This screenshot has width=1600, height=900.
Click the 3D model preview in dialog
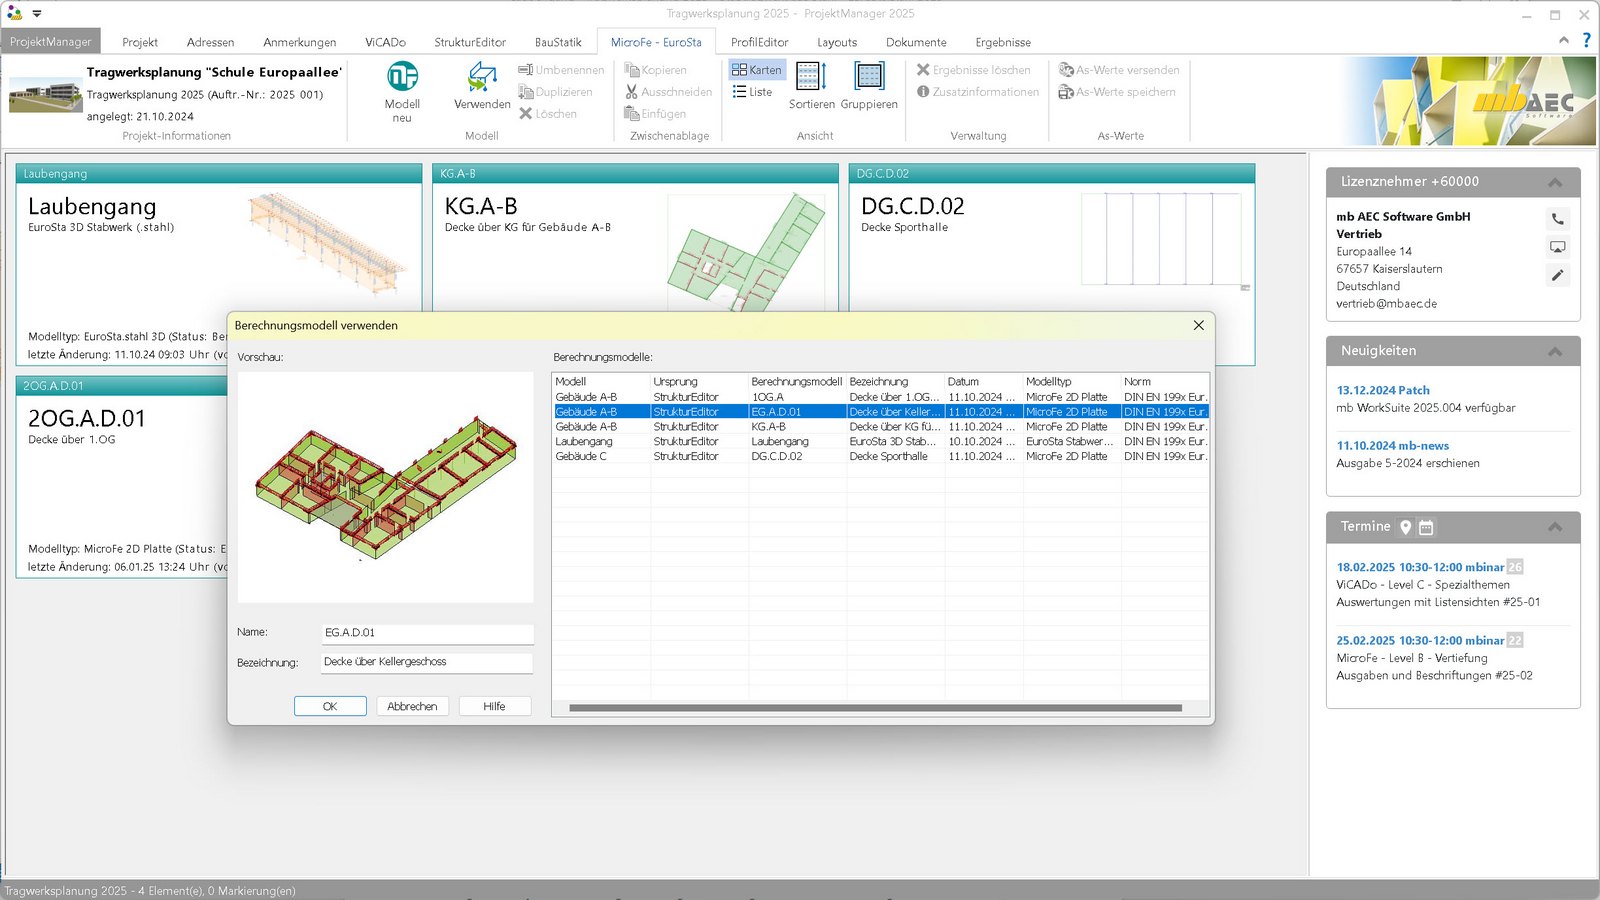(385, 487)
